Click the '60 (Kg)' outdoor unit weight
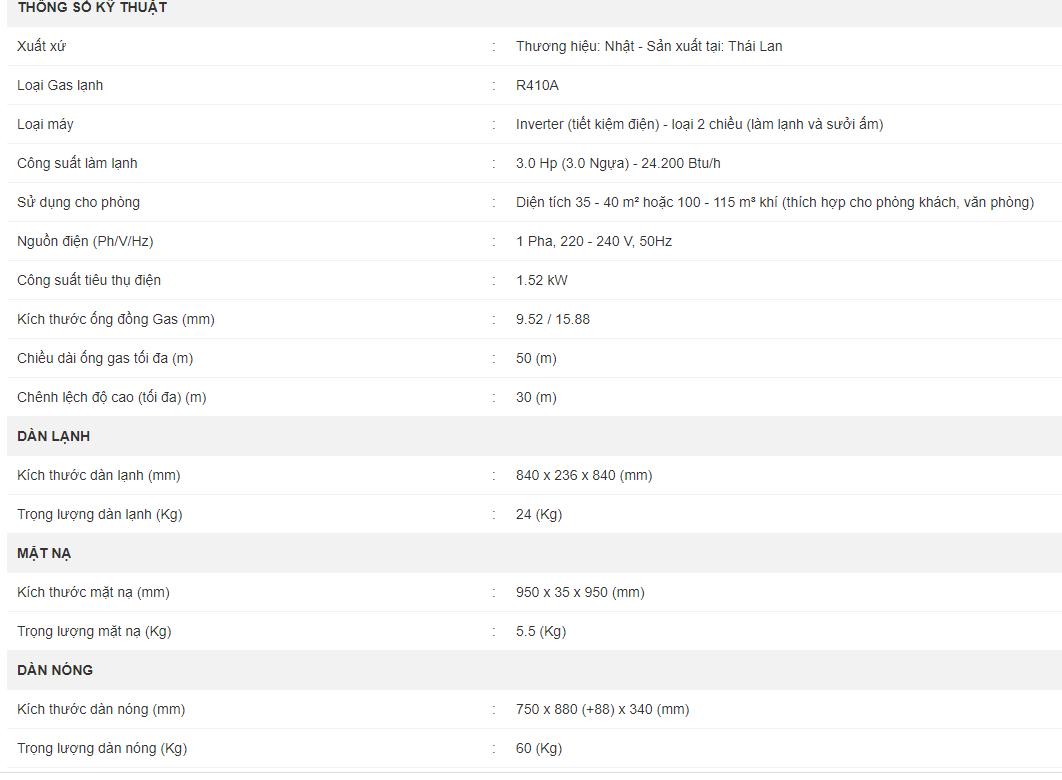Image resolution: width=1062 pixels, height=780 pixels. click(539, 748)
